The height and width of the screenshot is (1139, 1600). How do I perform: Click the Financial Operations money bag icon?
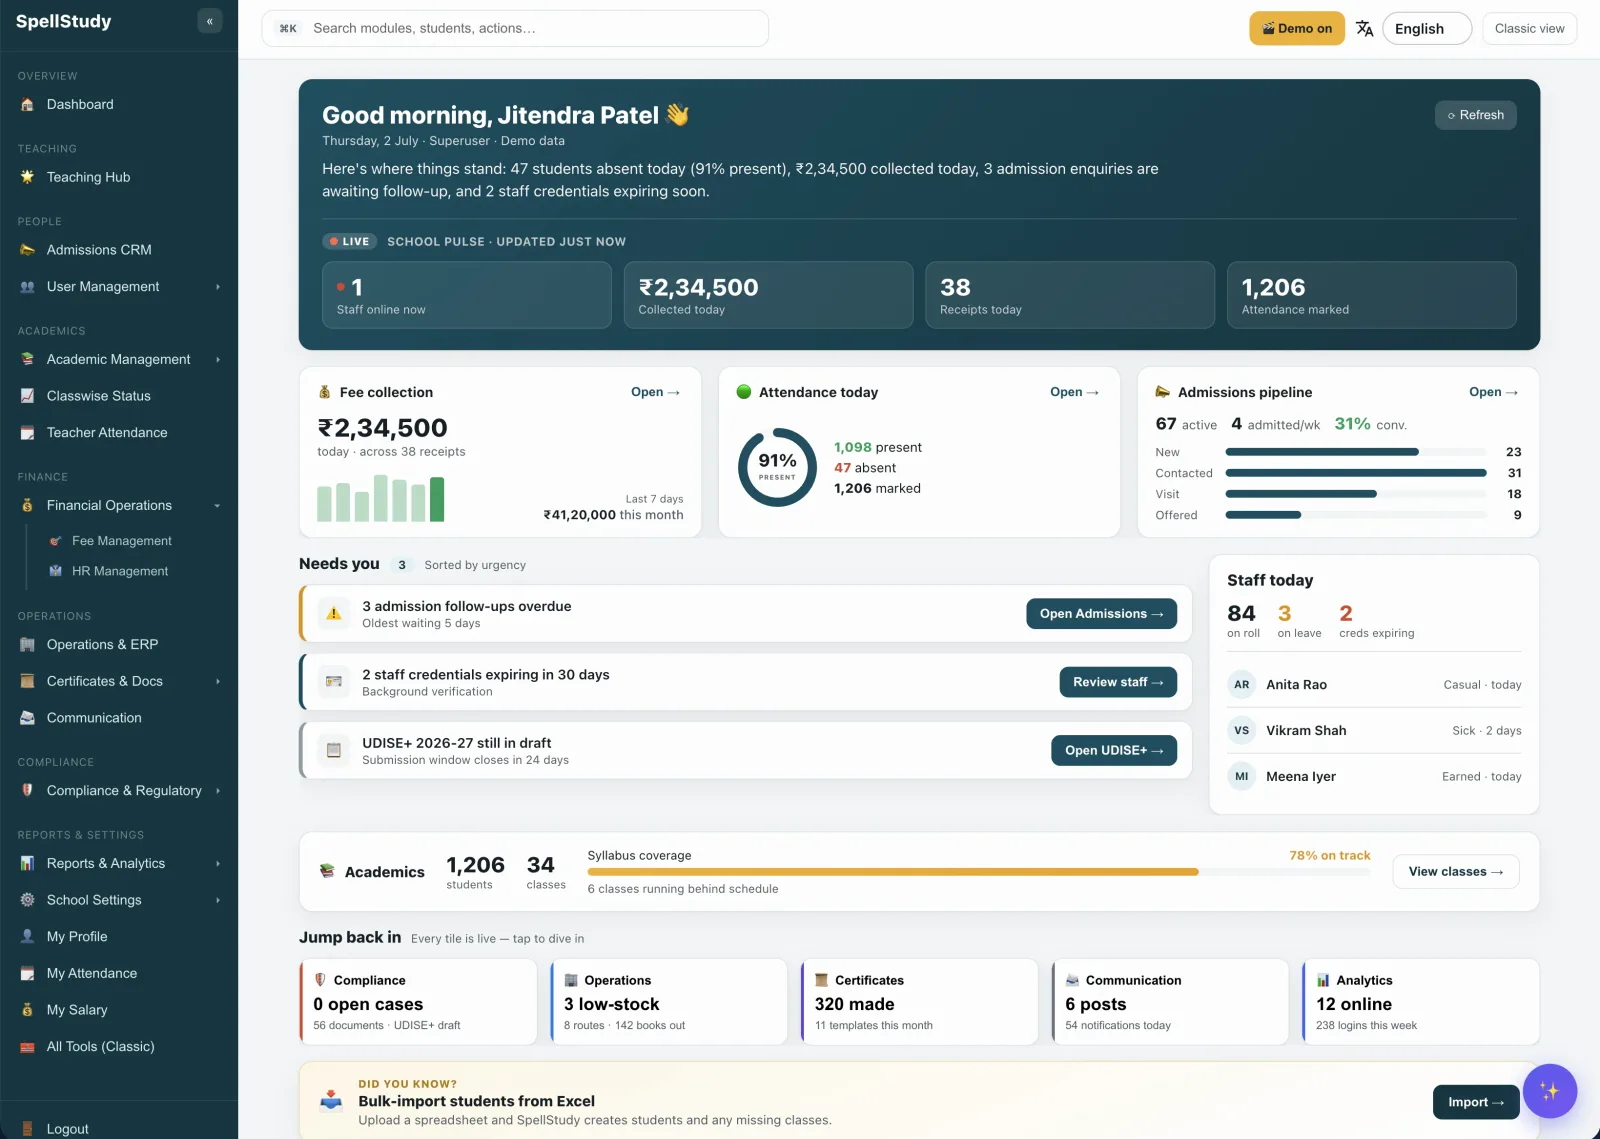27,506
